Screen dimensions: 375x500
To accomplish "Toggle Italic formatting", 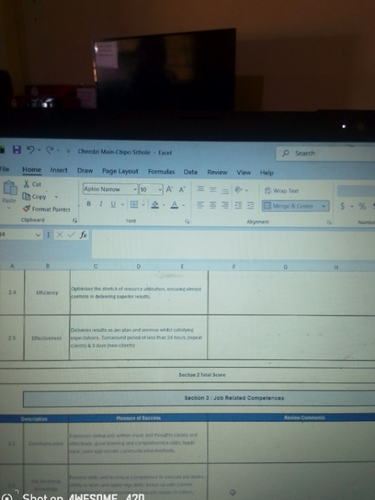I will coord(101,204).
